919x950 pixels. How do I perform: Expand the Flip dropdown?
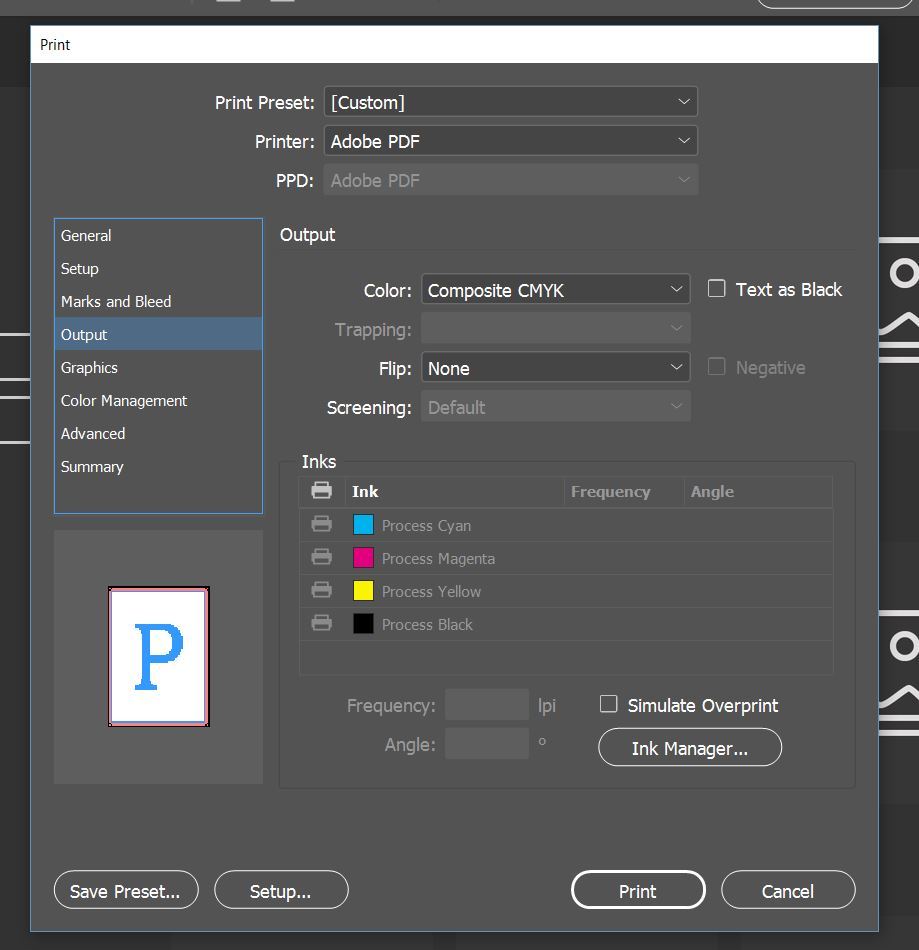556,368
